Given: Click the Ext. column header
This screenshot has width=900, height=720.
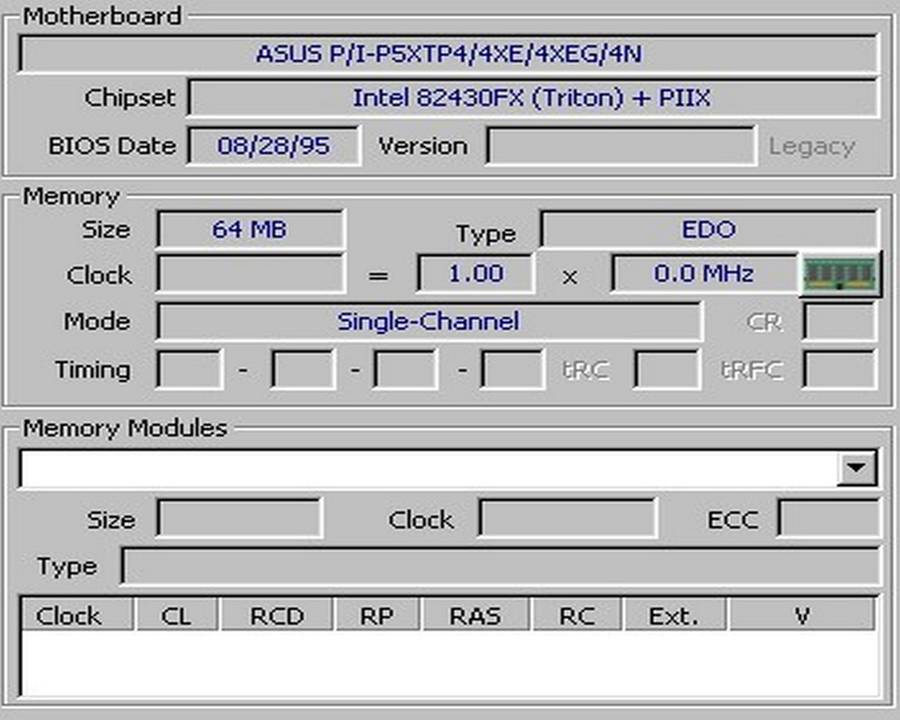Looking at the screenshot, I should coord(675,616).
